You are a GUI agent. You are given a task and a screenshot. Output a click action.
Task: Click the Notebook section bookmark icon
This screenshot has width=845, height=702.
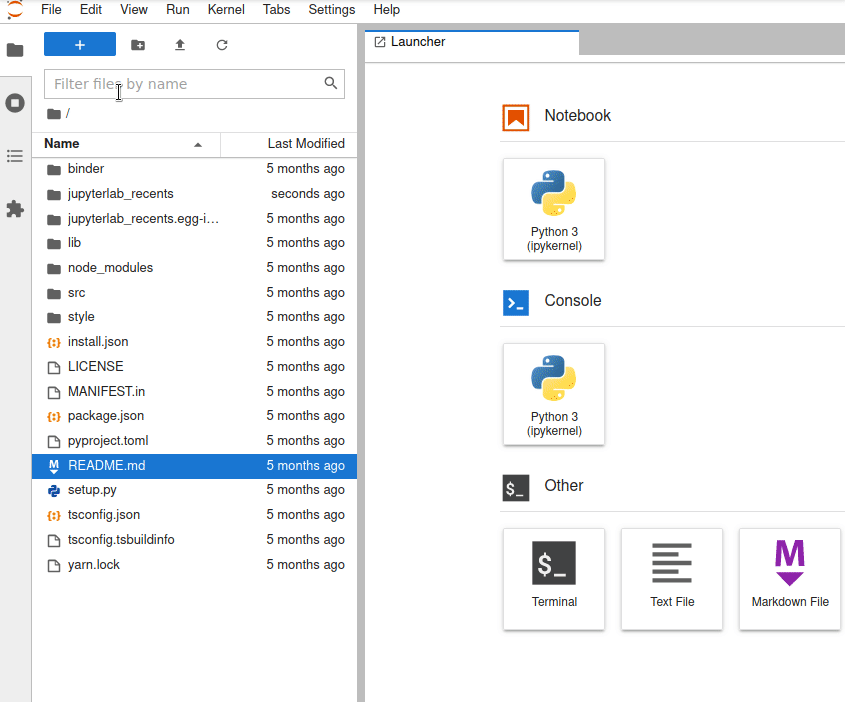[516, 117]
